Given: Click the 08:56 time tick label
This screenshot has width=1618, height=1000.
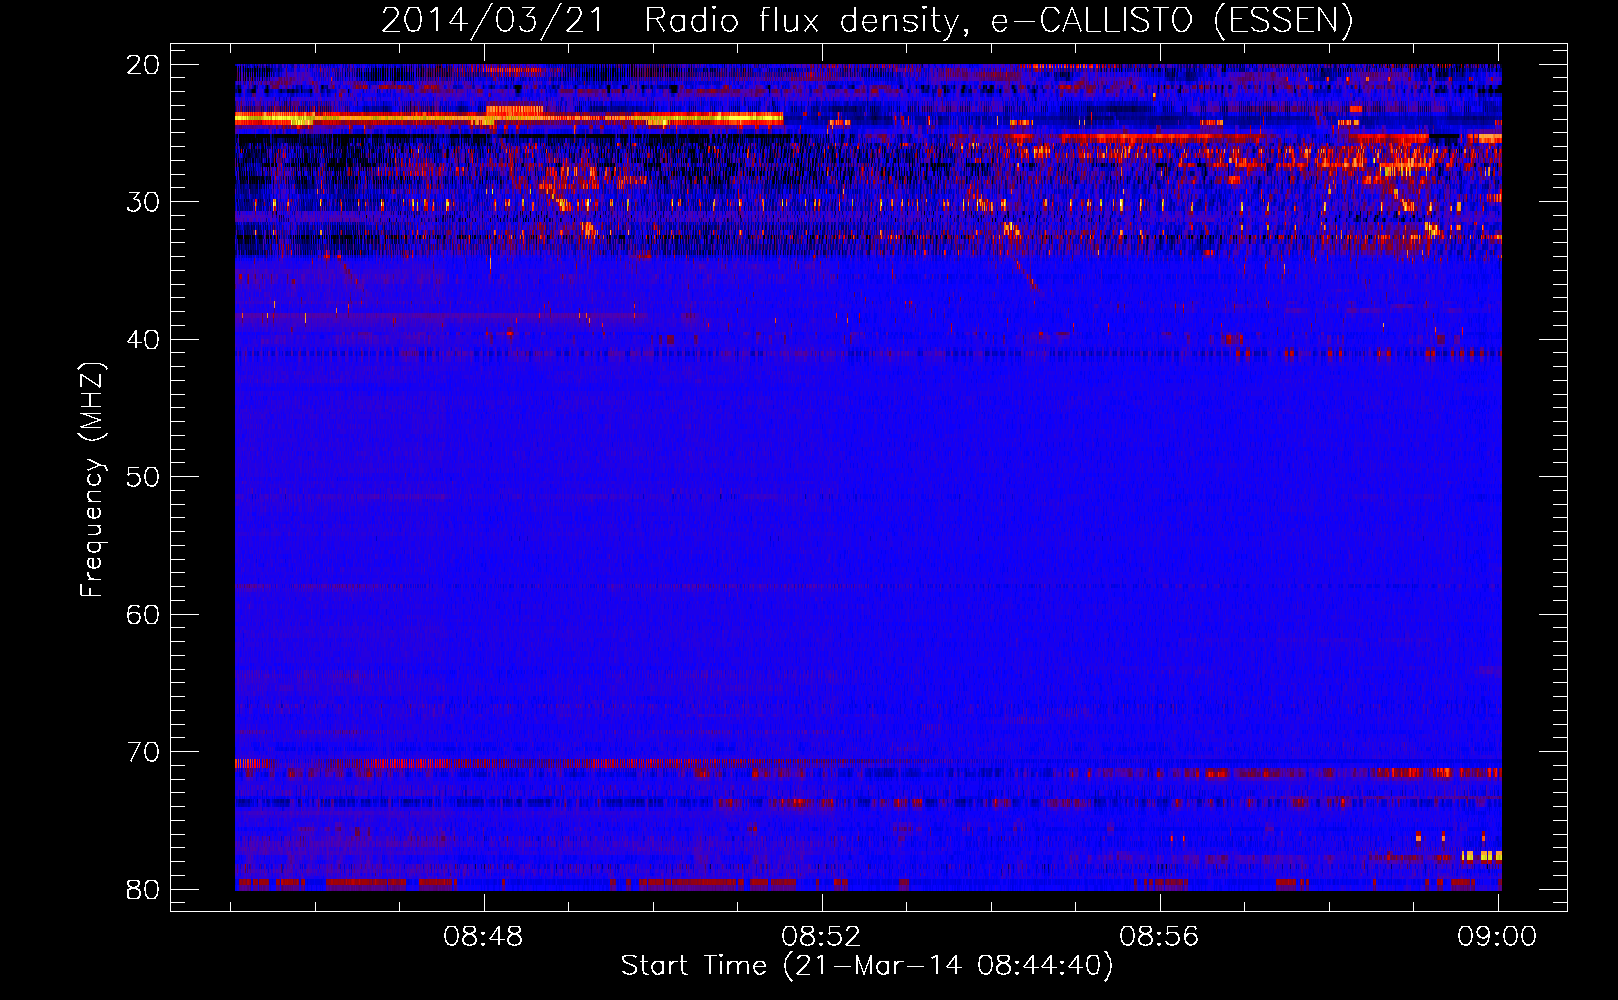Looking at the screenshot, I should [1159, 937].
